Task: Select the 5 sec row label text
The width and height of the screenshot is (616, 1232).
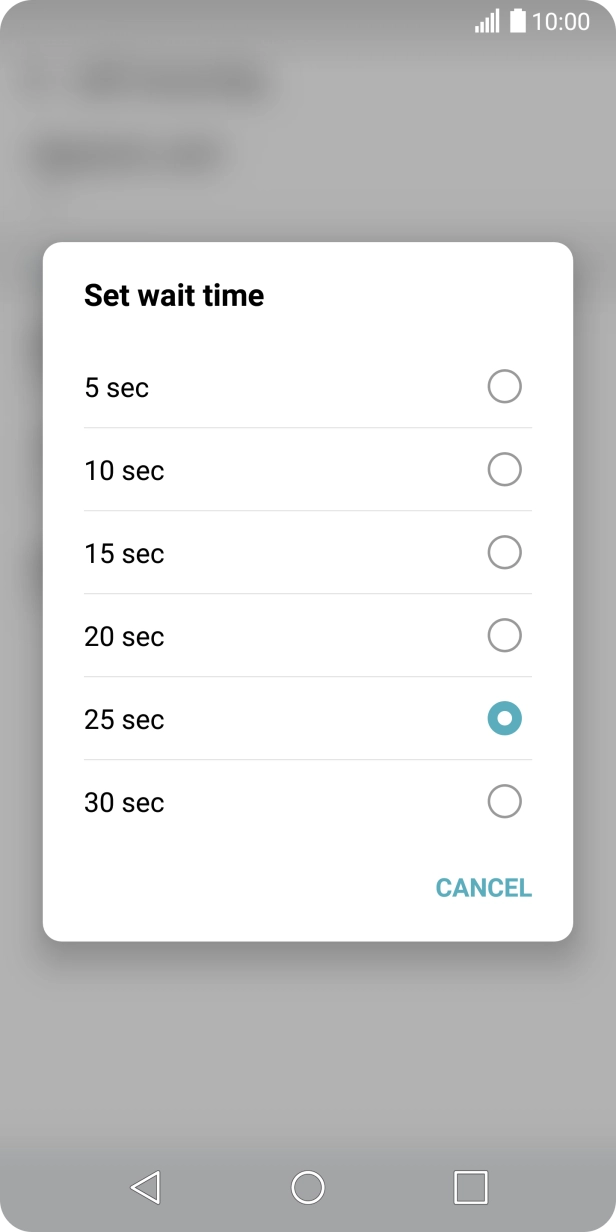Action: [x=117, y=386]
